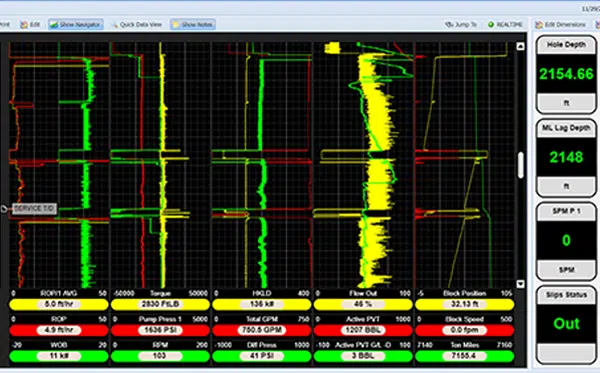Click the Flow Out track label
600x373 pixels.
(363, 293)
